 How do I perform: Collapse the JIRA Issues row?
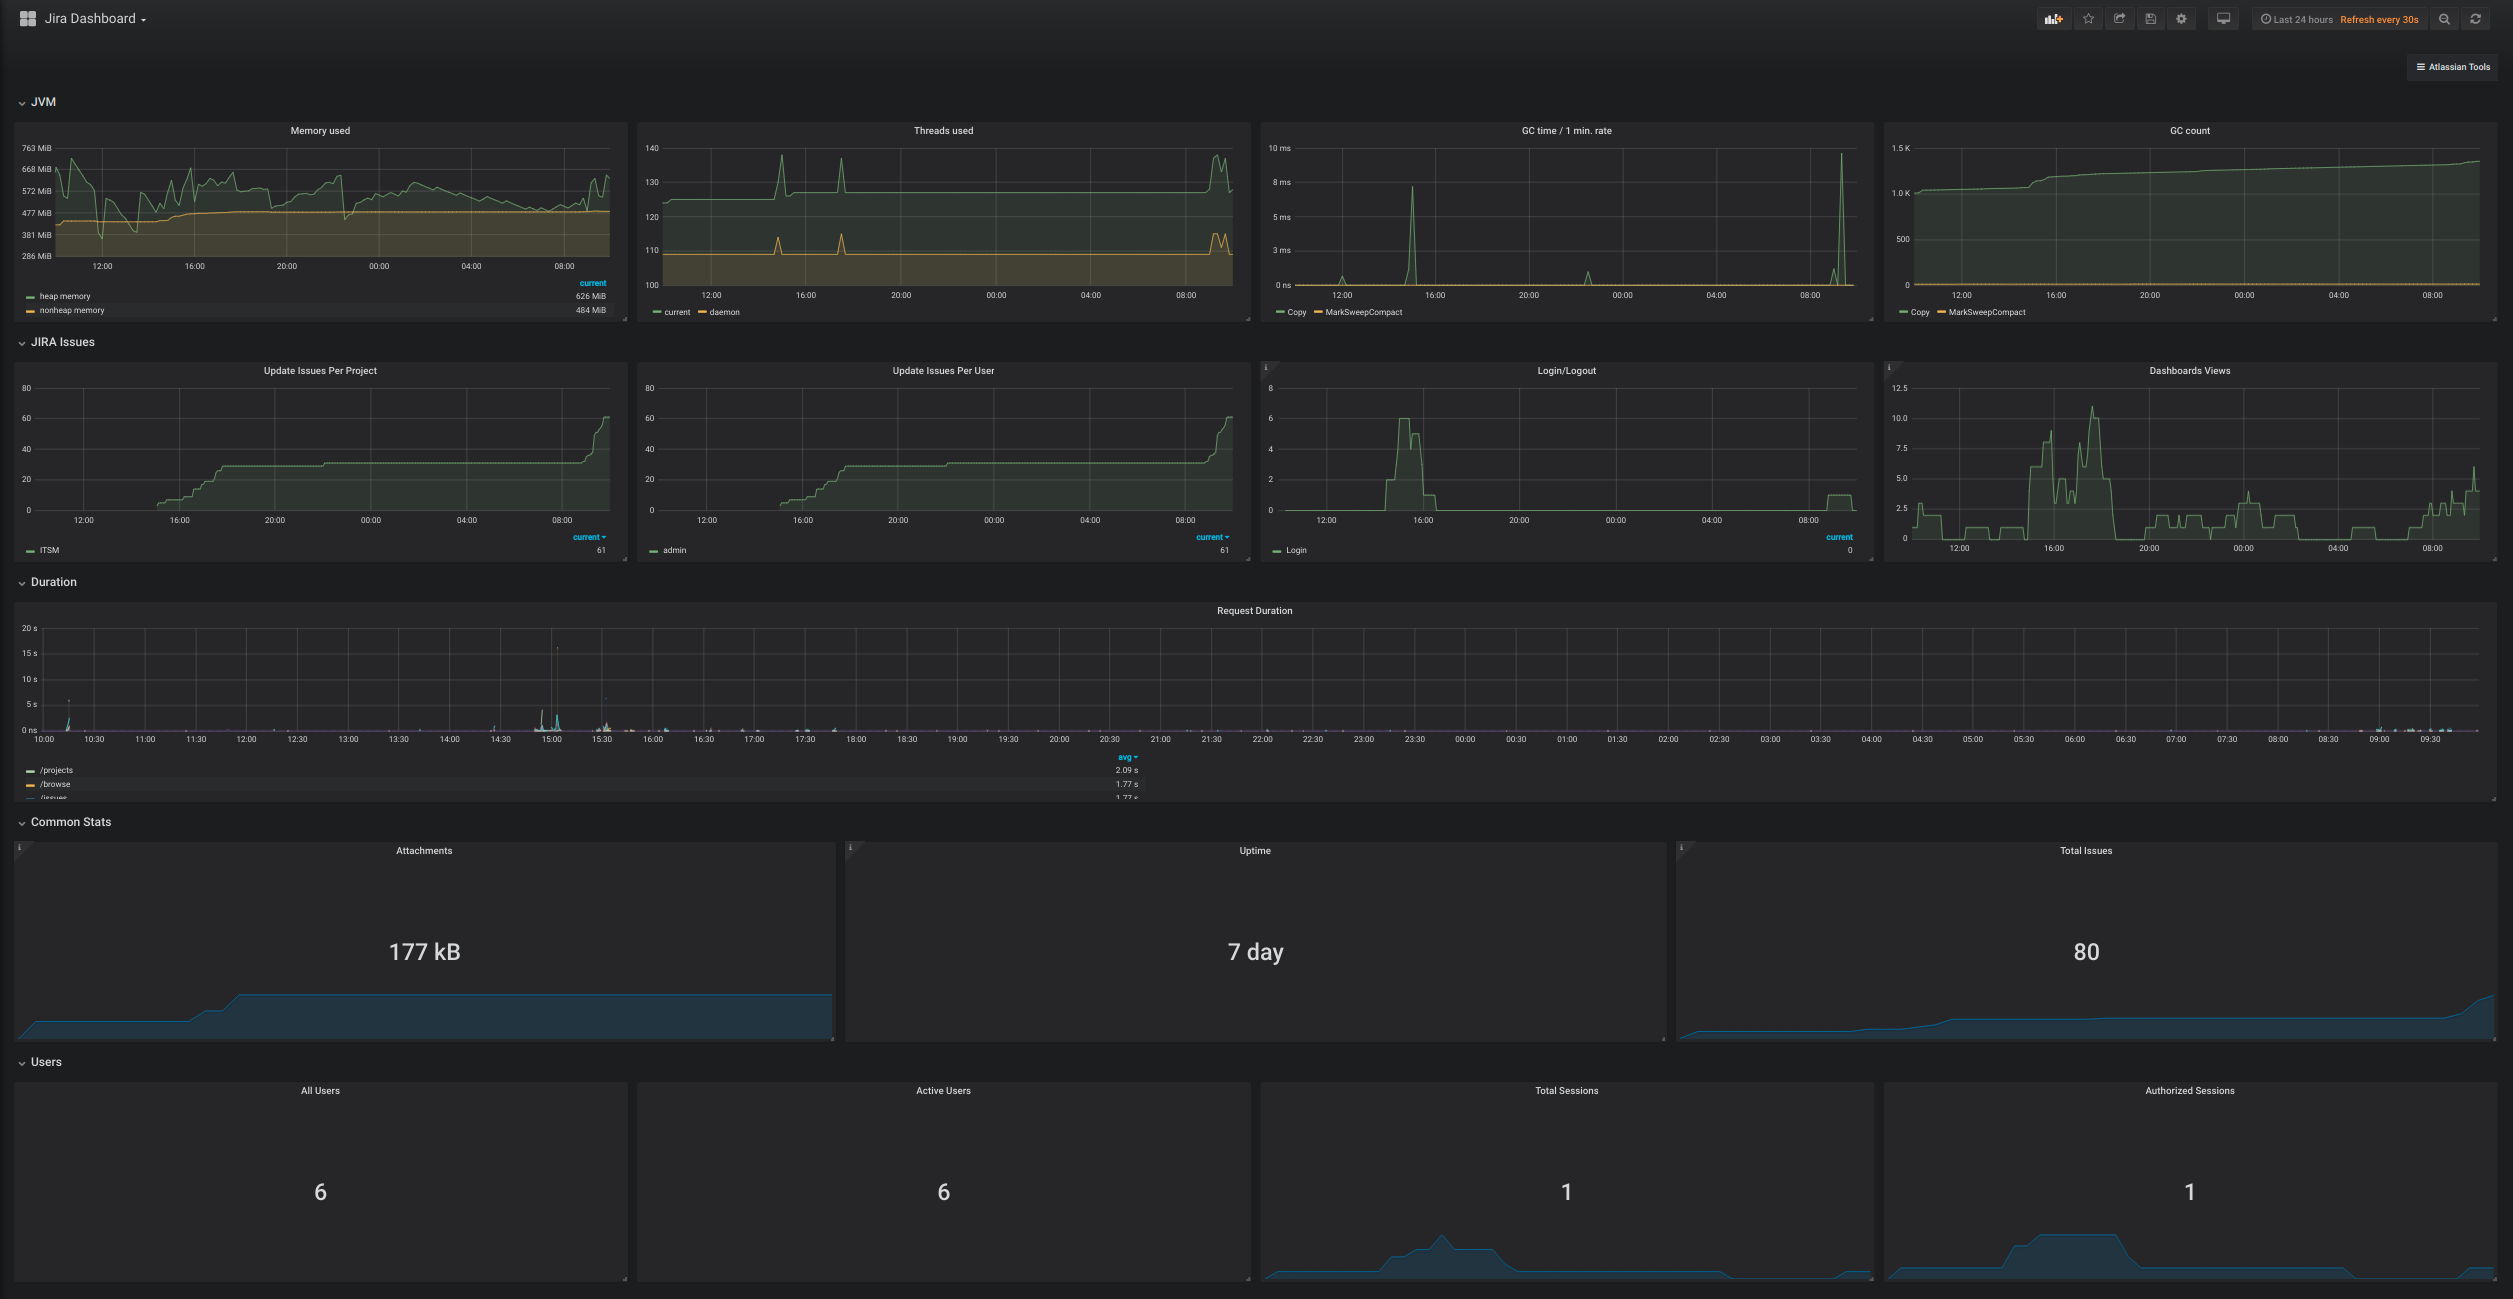tap(56, 342)
